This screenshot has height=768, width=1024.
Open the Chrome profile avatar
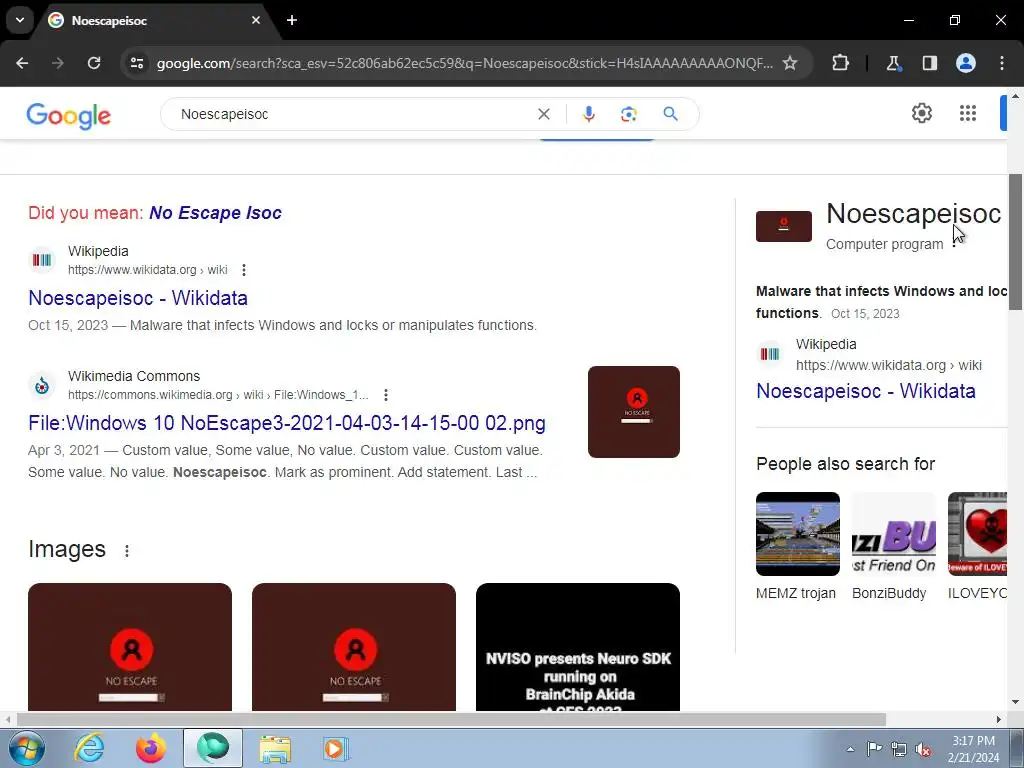click(966, 63)
